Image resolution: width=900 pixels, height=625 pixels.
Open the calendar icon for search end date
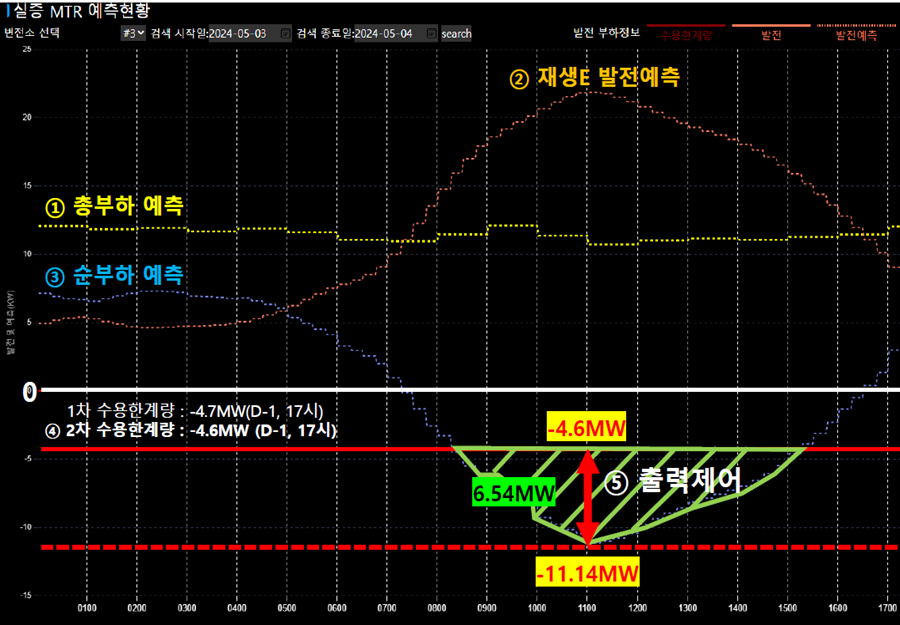click(431, 33)
